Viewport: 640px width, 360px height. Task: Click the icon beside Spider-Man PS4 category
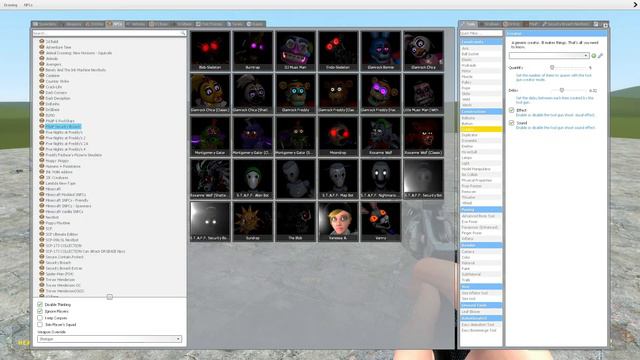[42, 274]
